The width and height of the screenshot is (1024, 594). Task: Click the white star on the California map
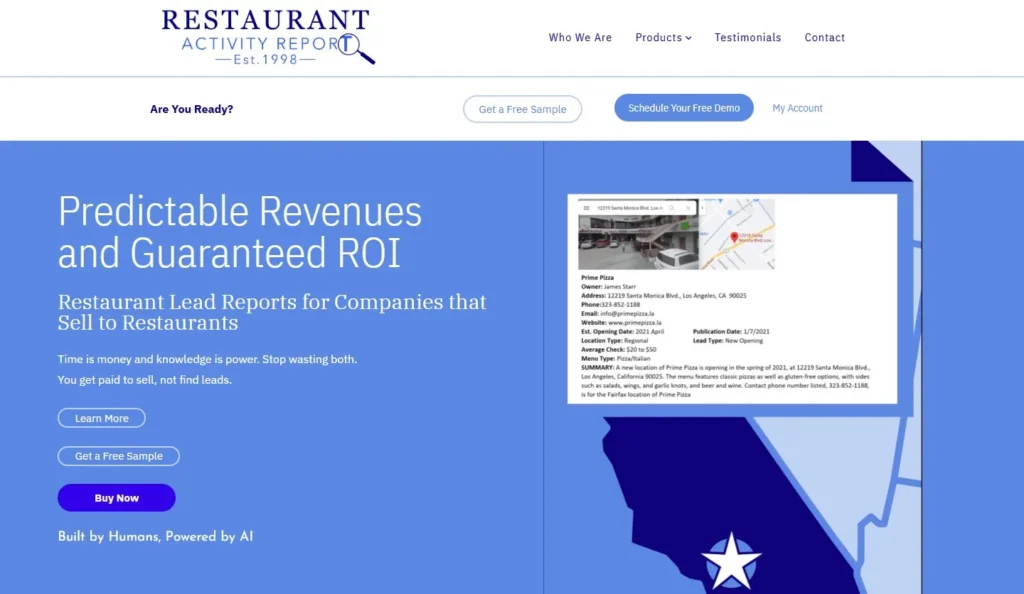tap(731, 561)
